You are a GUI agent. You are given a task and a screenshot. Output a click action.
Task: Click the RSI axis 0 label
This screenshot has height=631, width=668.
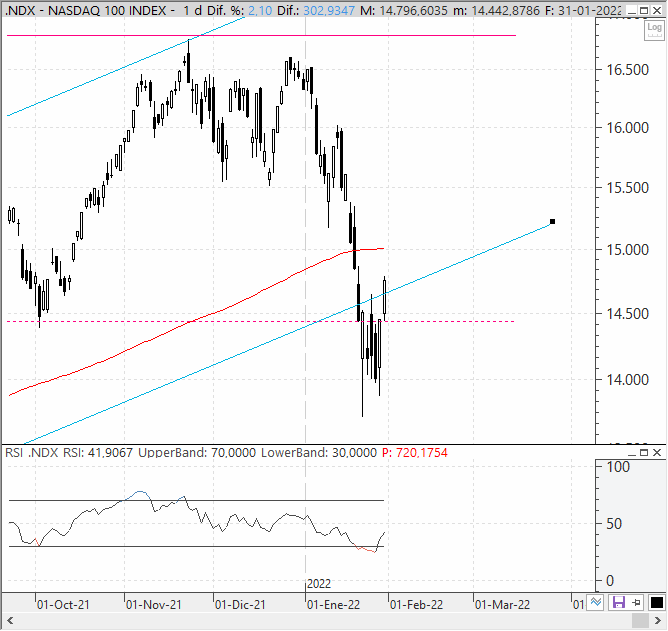(610, 580)
